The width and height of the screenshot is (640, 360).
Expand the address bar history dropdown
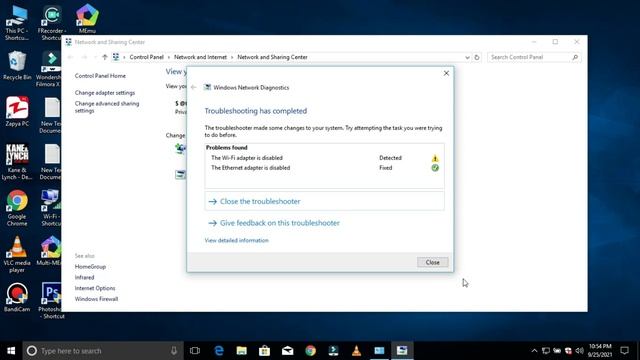pos(467,58)
